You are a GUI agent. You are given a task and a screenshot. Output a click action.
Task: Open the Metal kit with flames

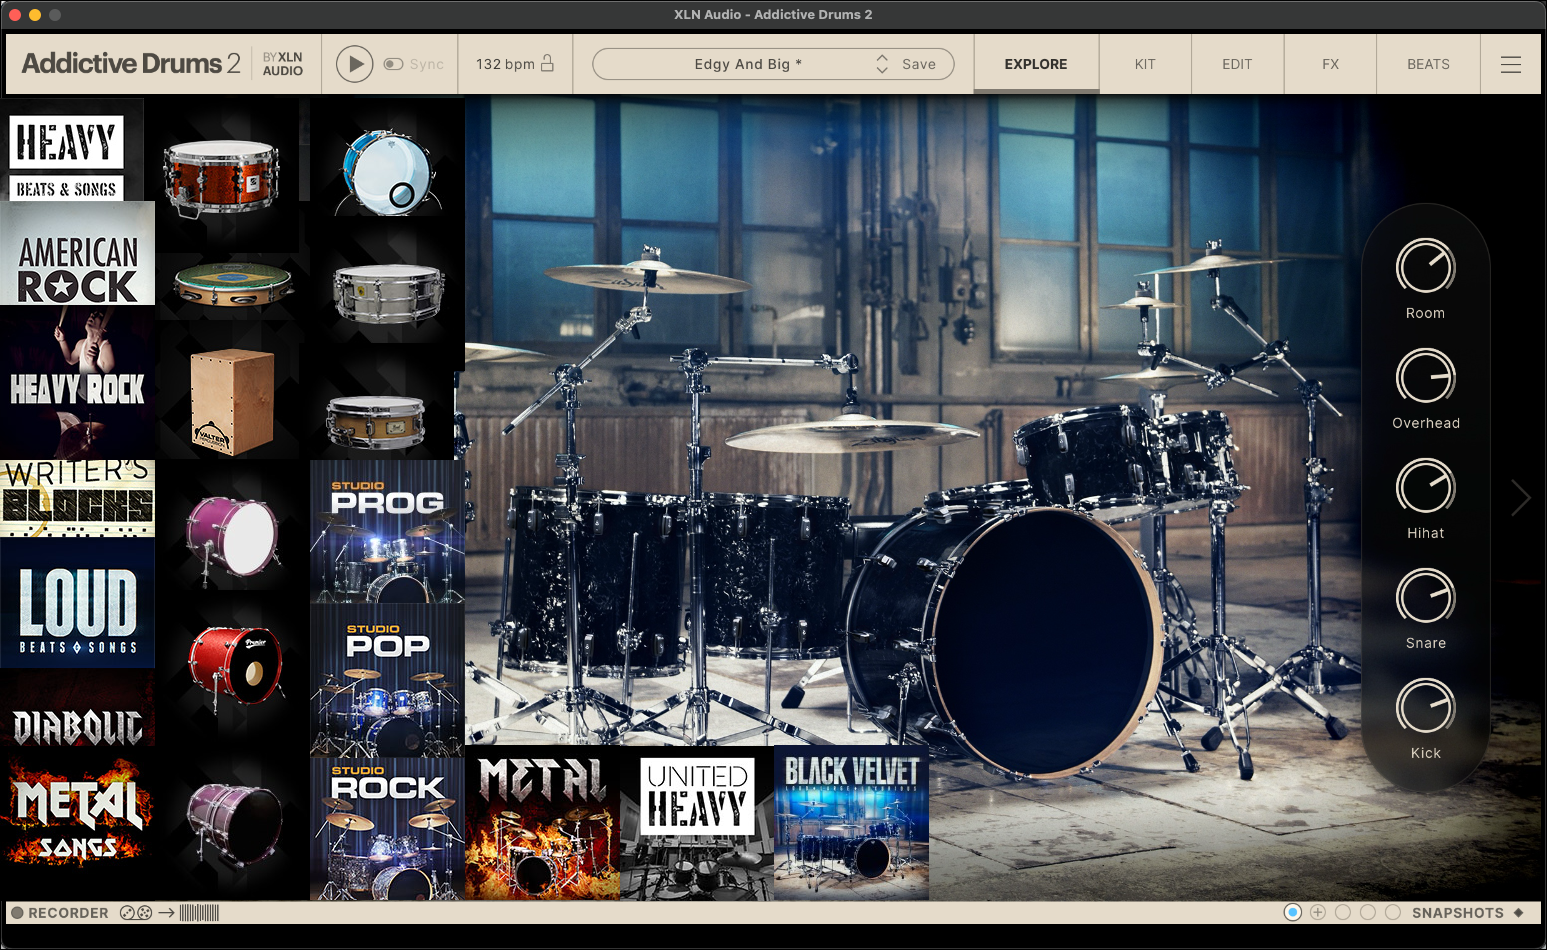pos(542,823)
